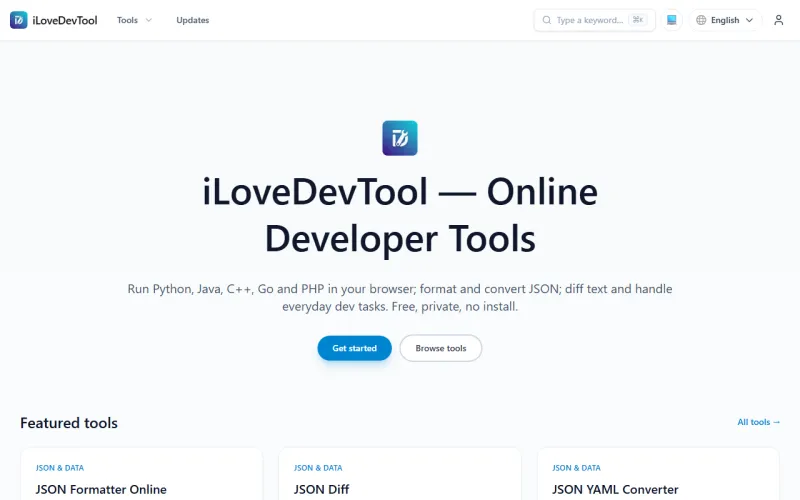Click the Run Python, Java, C++ description text
Screen dimensions: 800x500
pos(400,297)
